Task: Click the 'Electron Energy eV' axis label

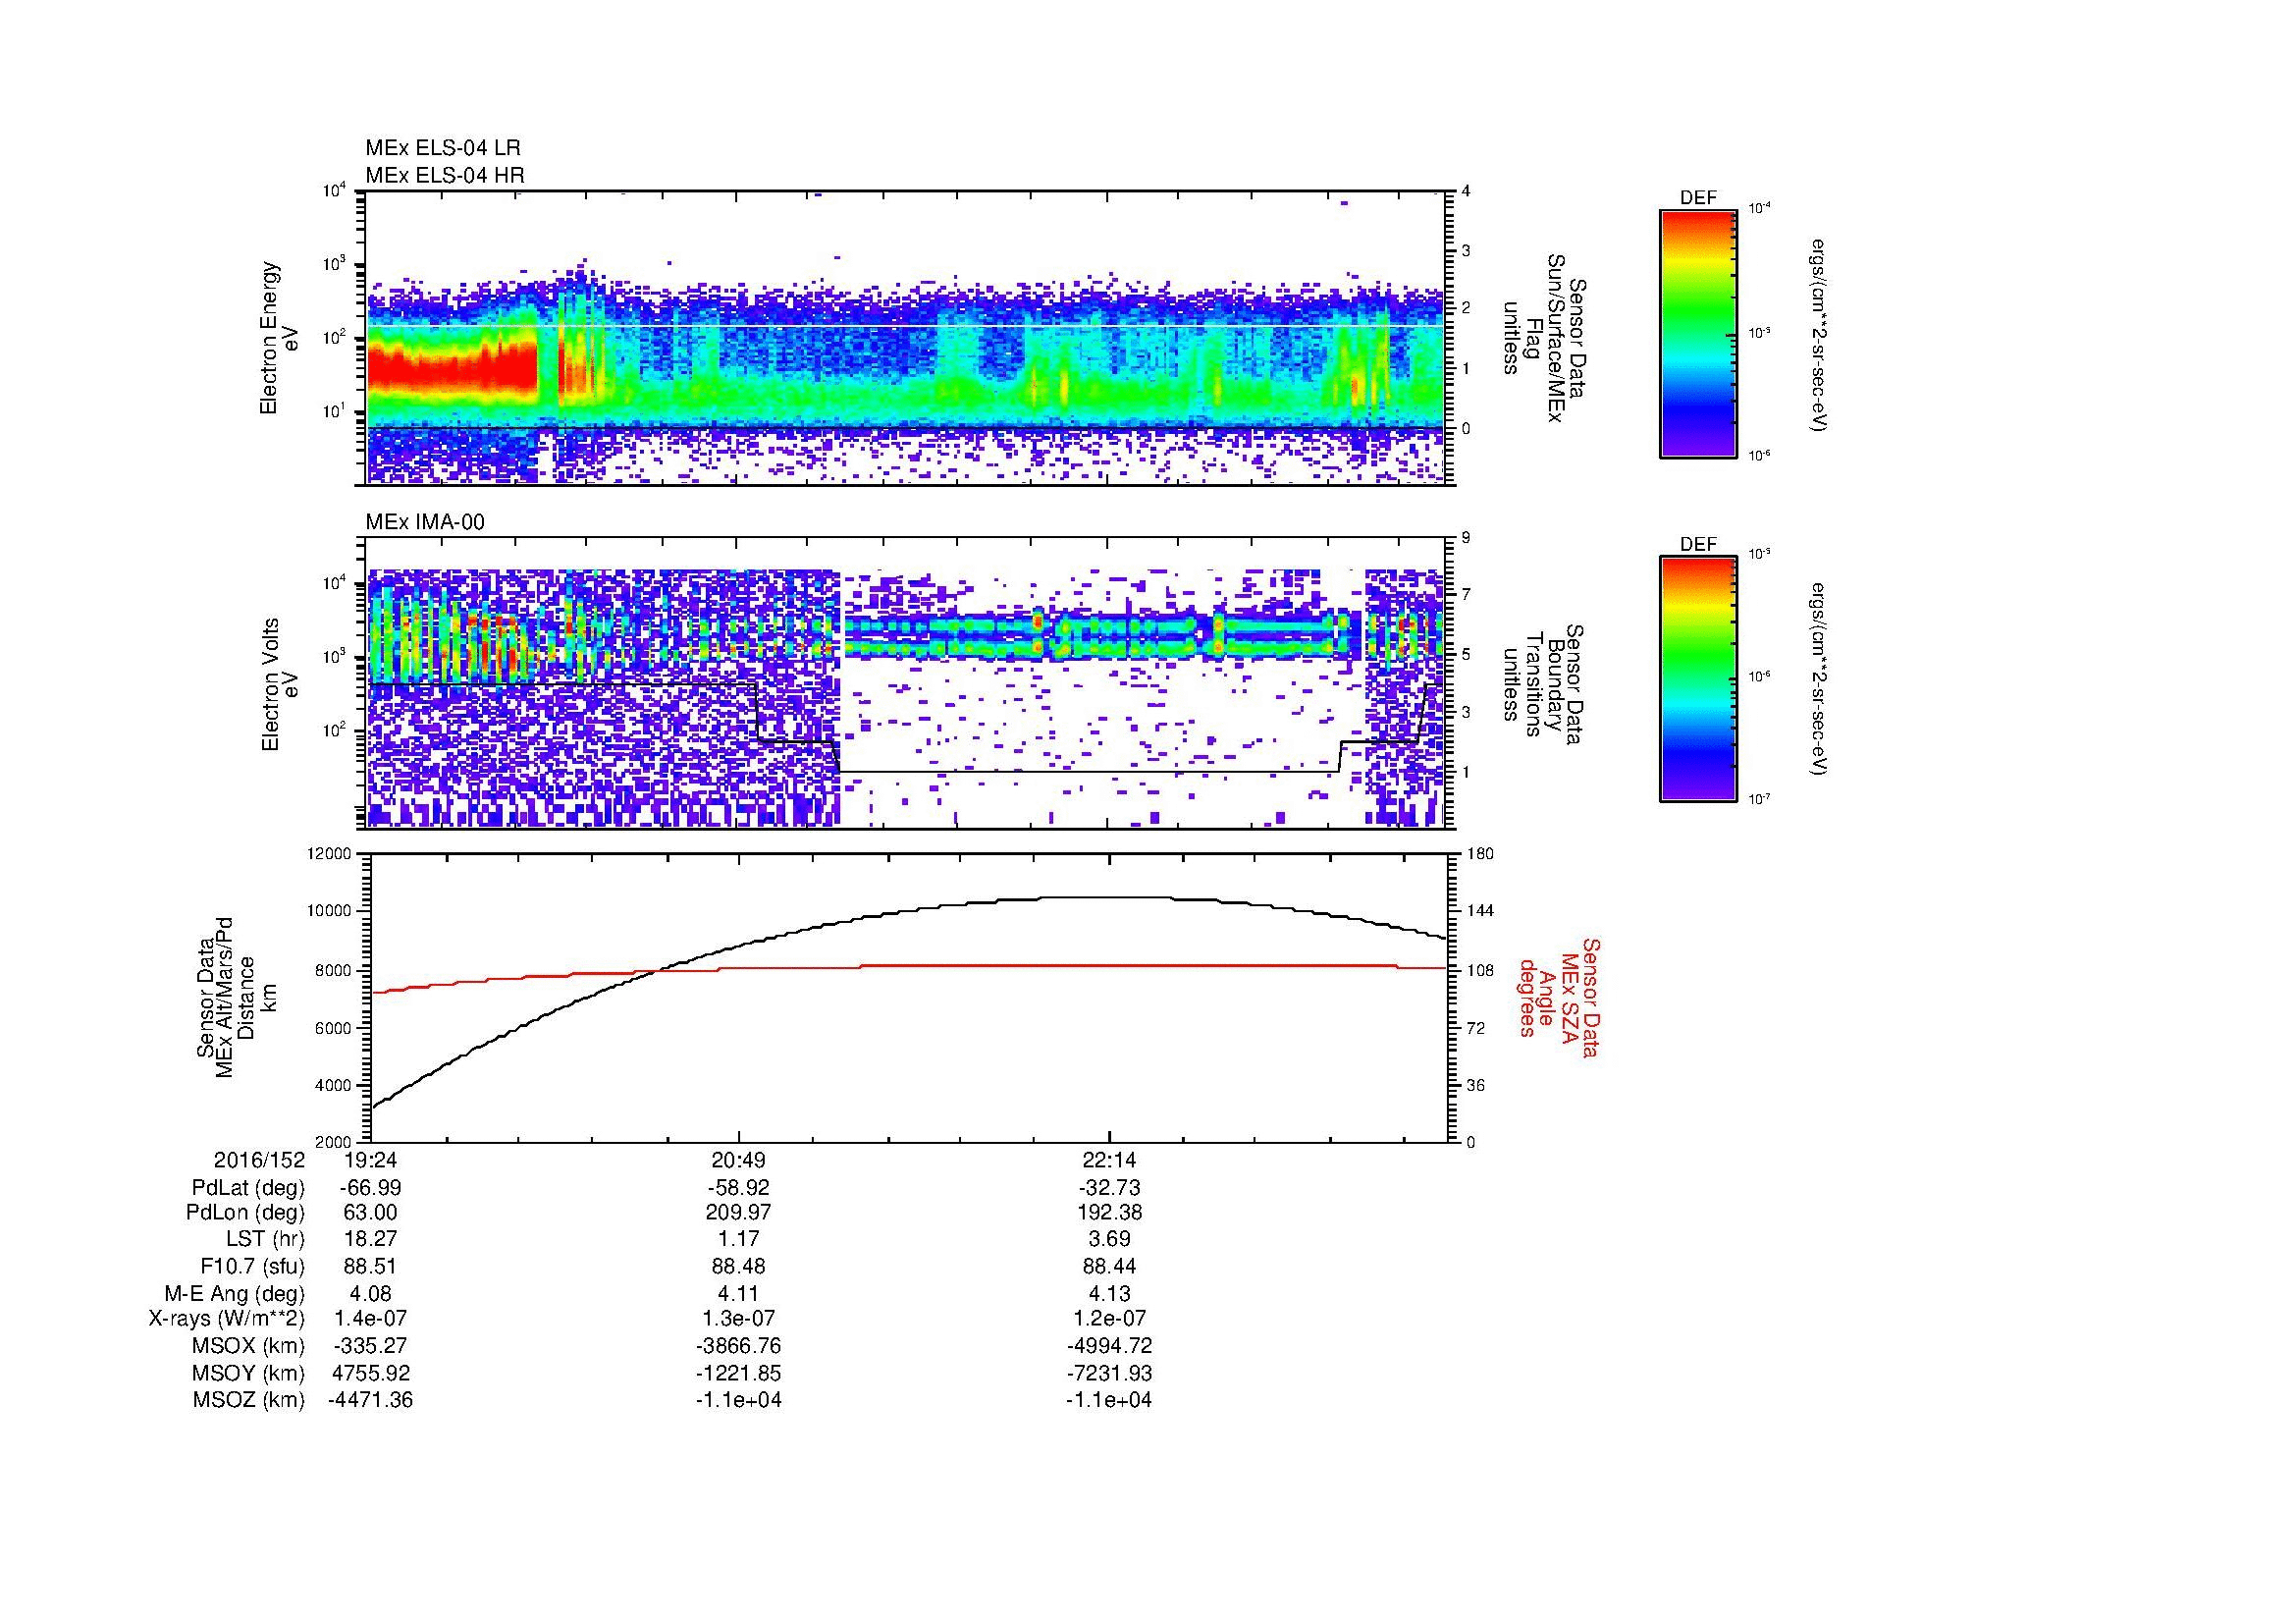Action: 280,338
